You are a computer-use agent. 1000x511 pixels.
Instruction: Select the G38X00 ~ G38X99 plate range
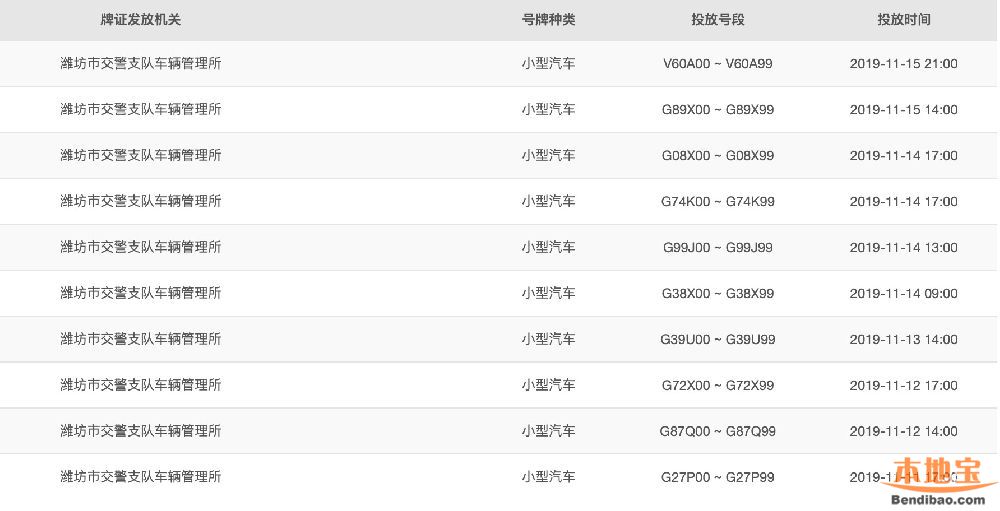point(718,294)
